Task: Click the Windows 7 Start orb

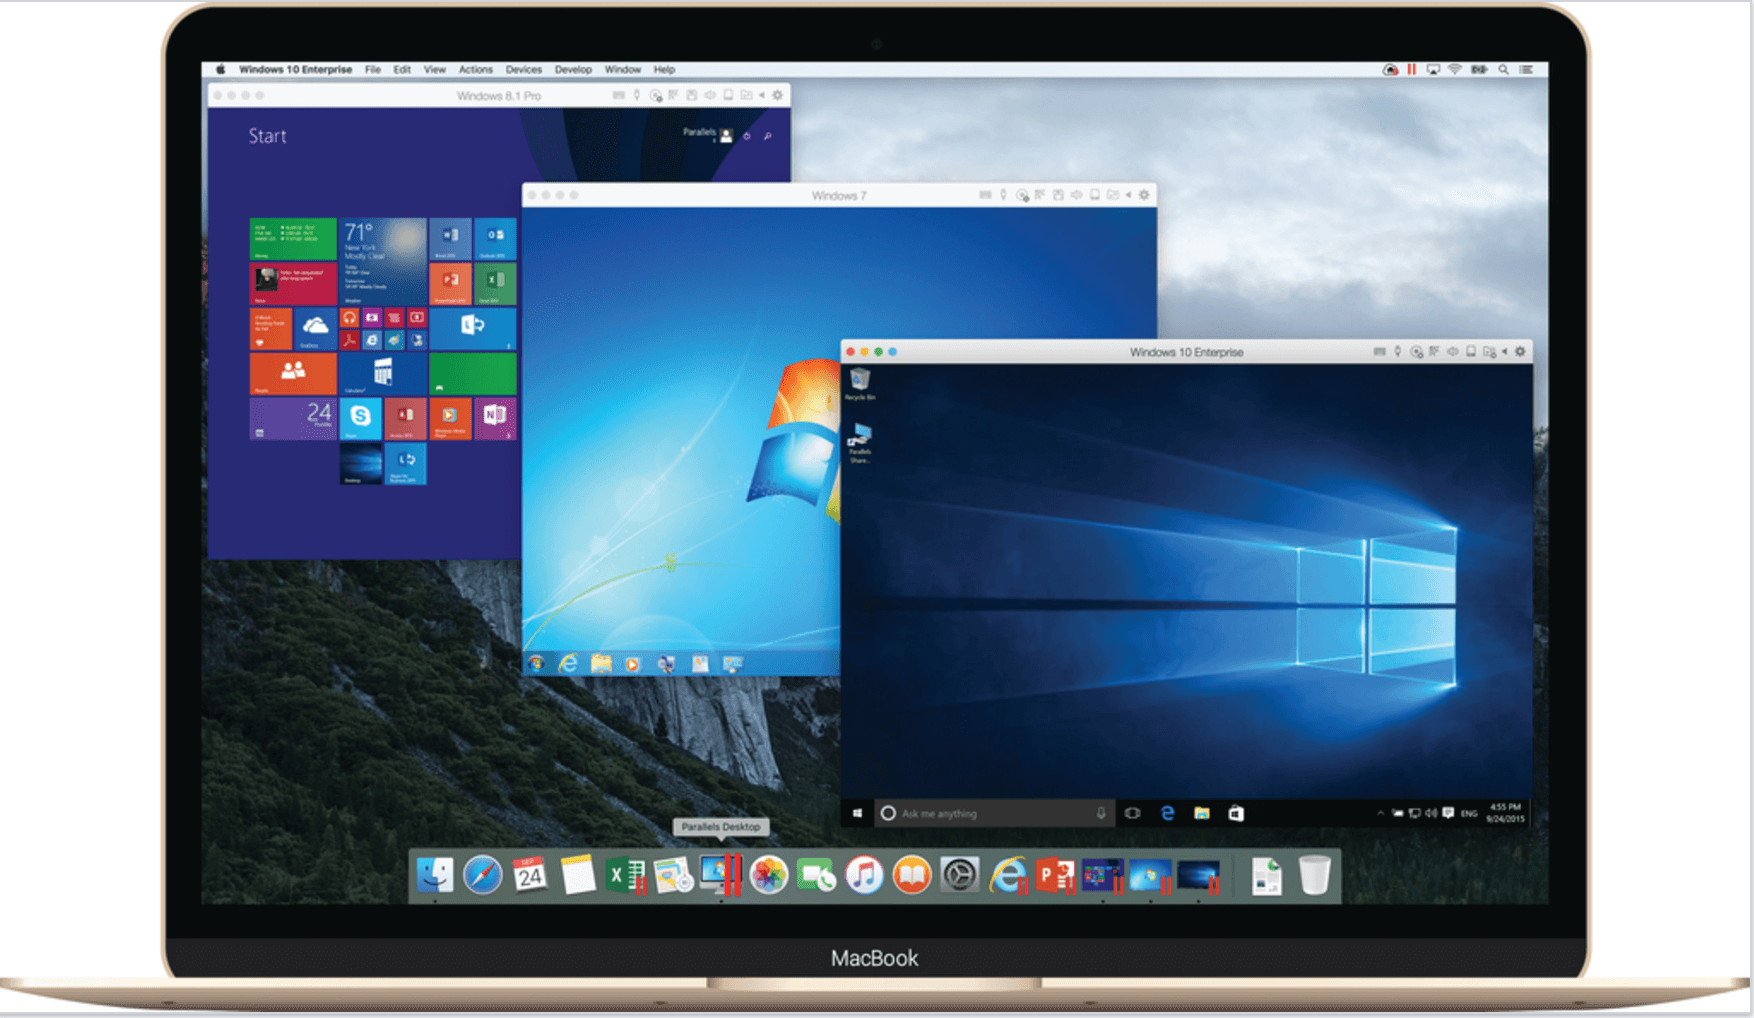Action: tap(536, 664)
